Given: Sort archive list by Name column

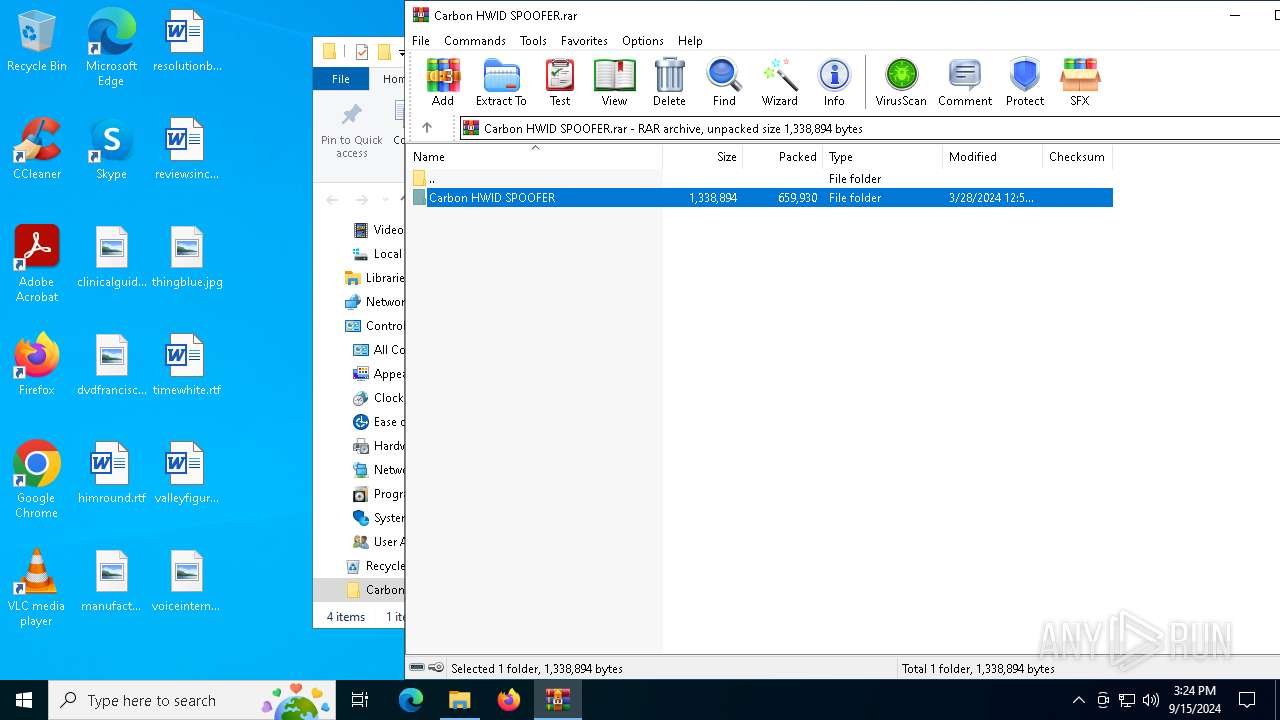Looking at the screenshot, I should pyautogui.click(x=535, y=157).
